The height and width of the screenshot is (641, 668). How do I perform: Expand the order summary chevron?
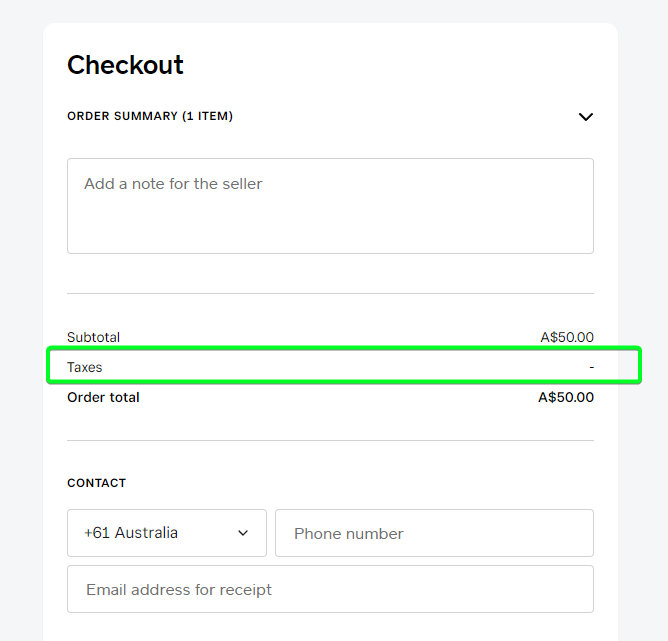click(586, 117)
